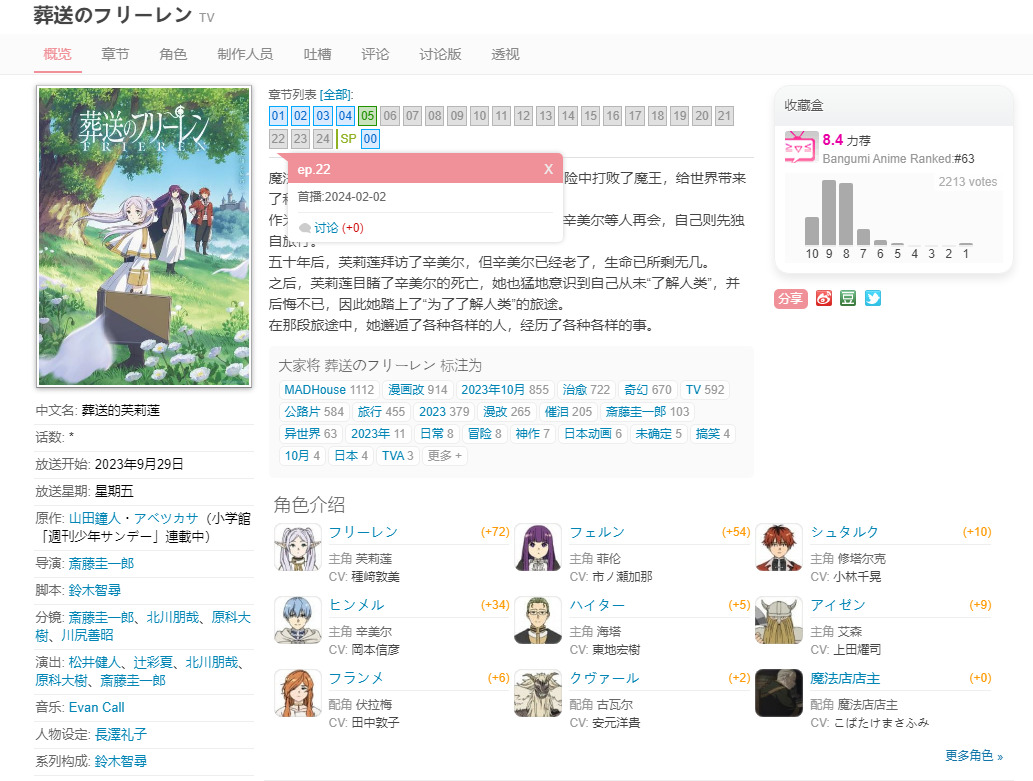This screenshot has width=1033, height=781.
Task: Click the anime cover poster image
Action: tap(144, 237)
